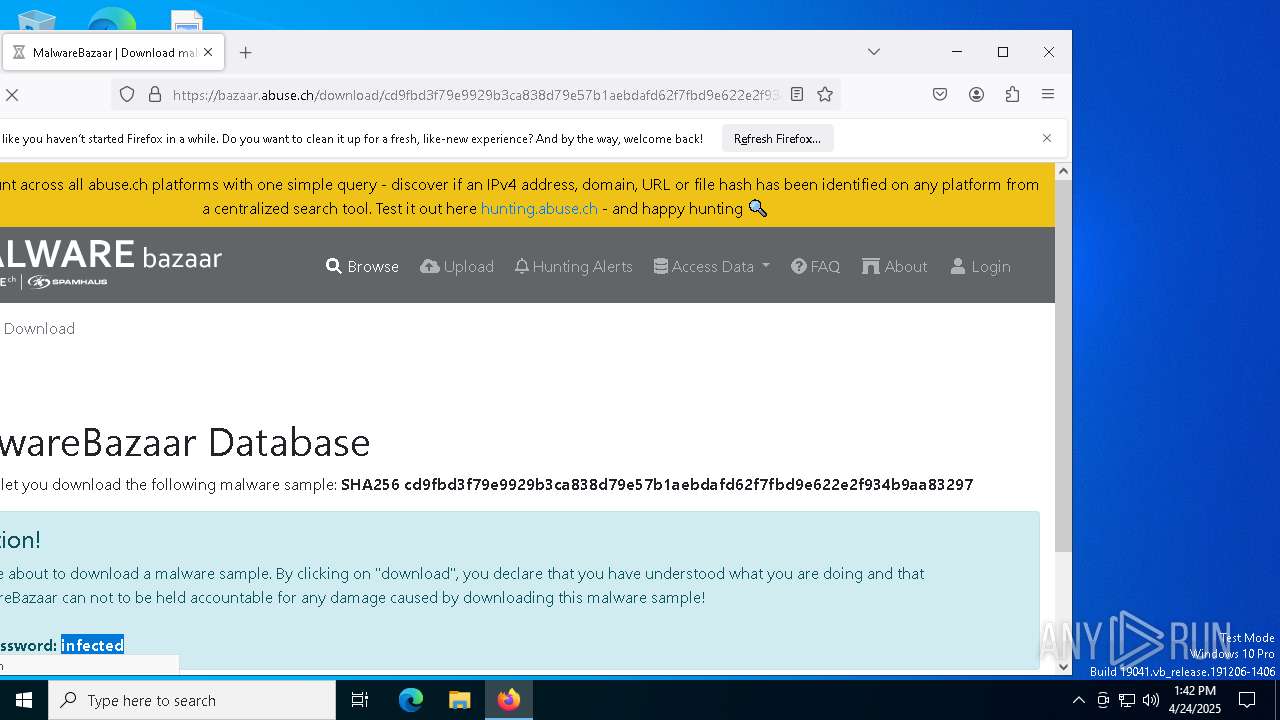Open the extensions puzzle icon

click(1012, 94)
